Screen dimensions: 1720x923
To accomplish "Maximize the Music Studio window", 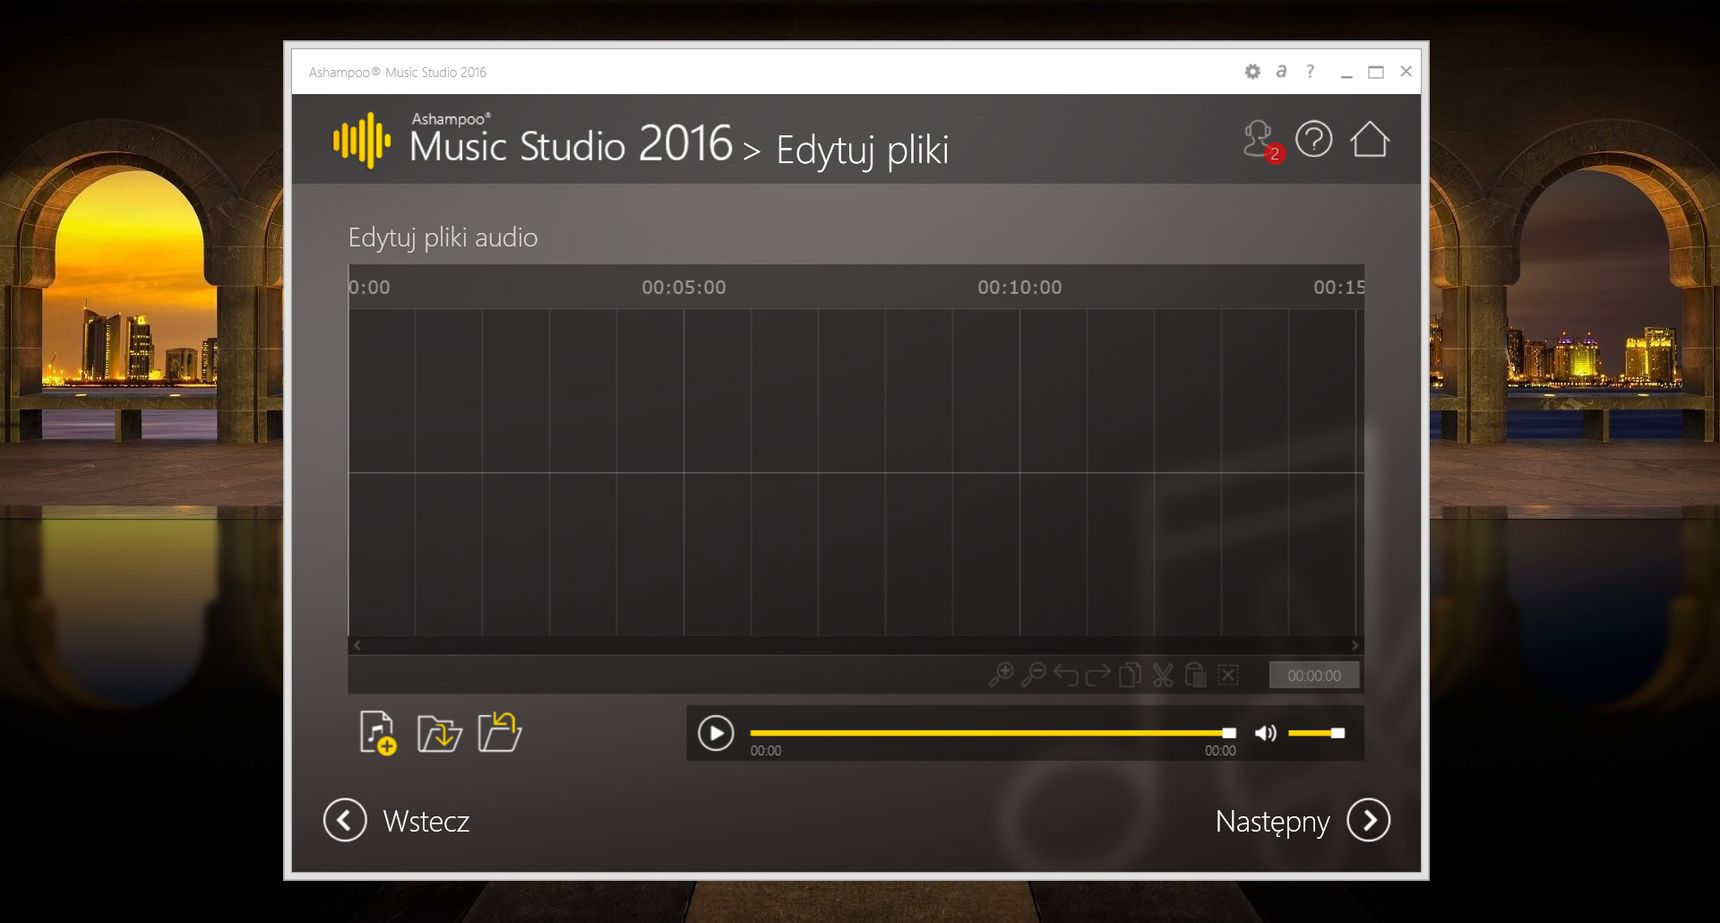I will [x=1376, y=72].
